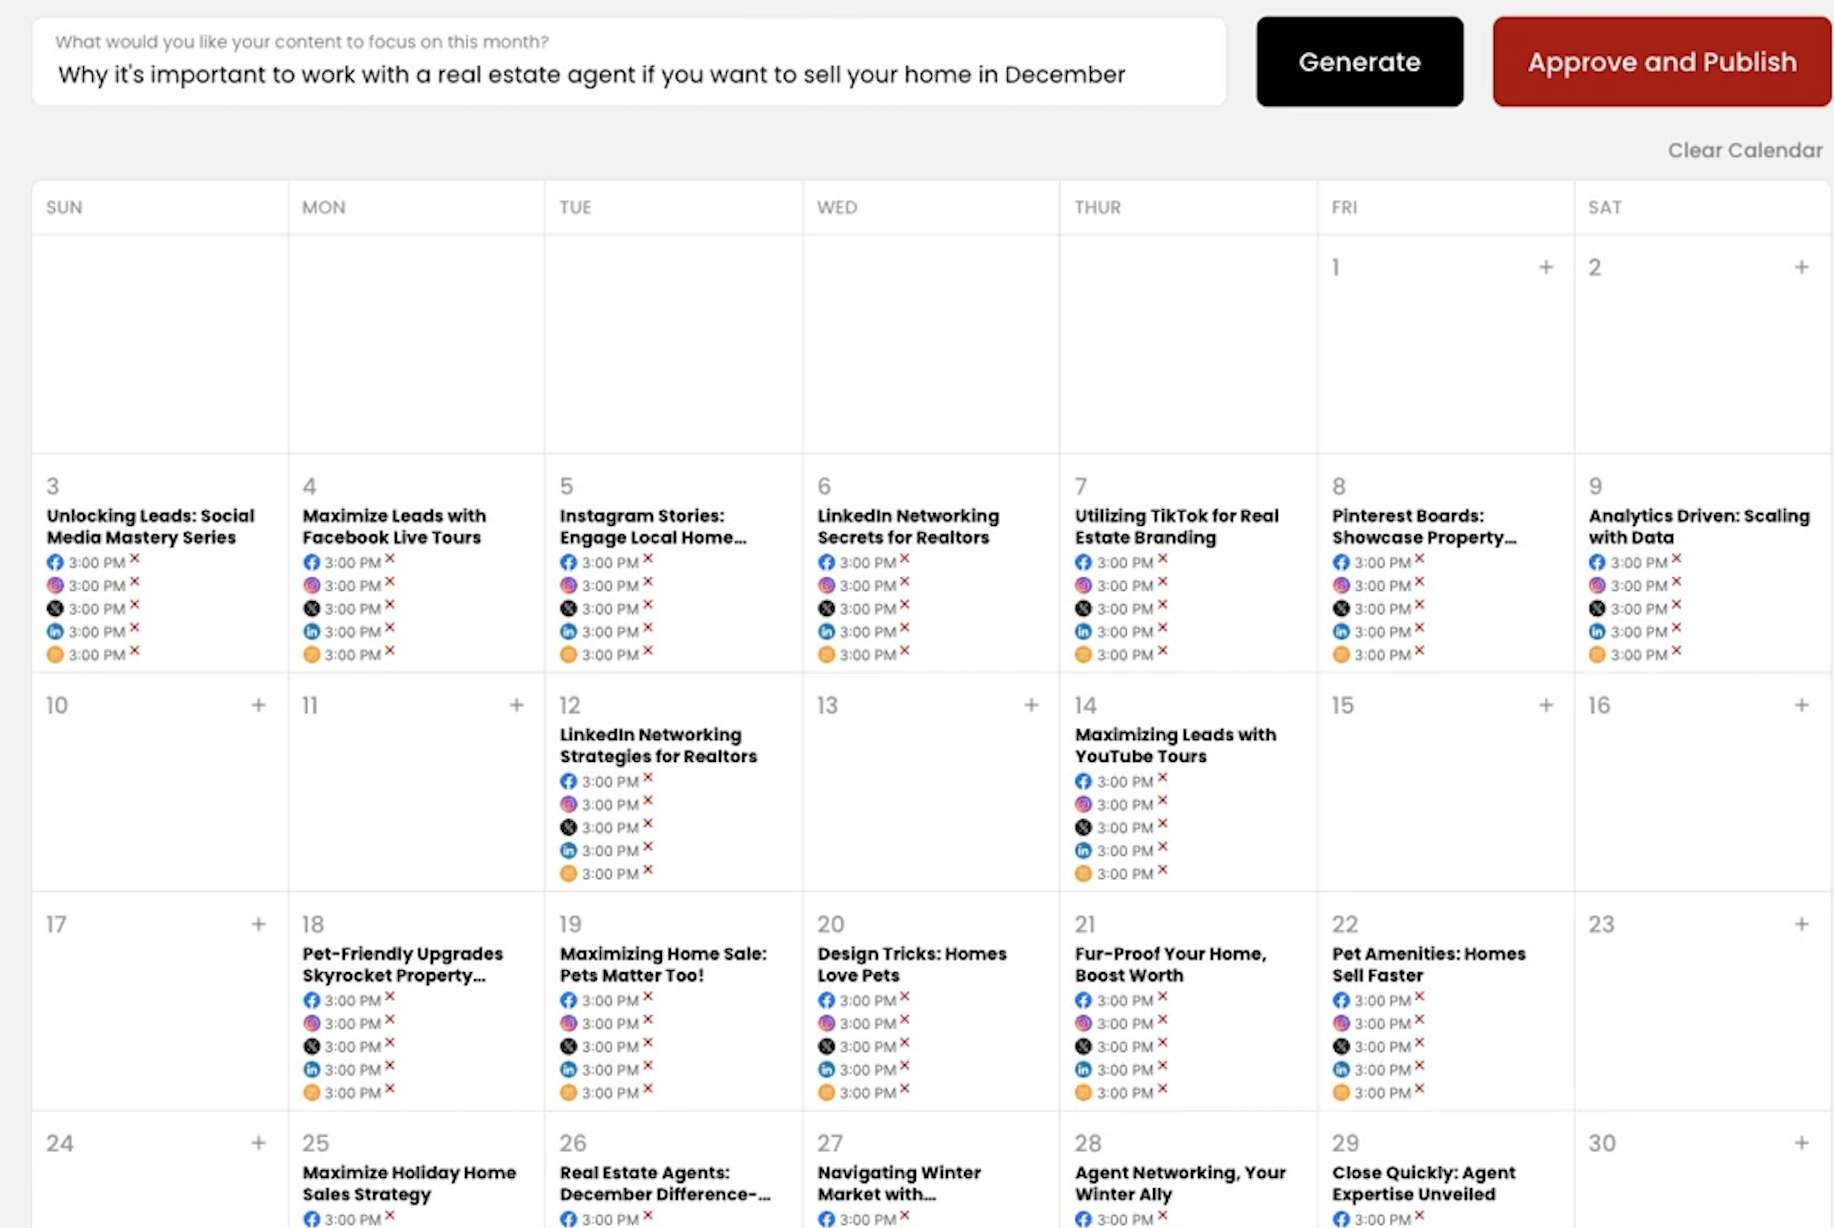Viewport: 1834px width, 1228px height.
Task: Click the Facebook icon under Unlocking Leads post
Action: point(55,563)
